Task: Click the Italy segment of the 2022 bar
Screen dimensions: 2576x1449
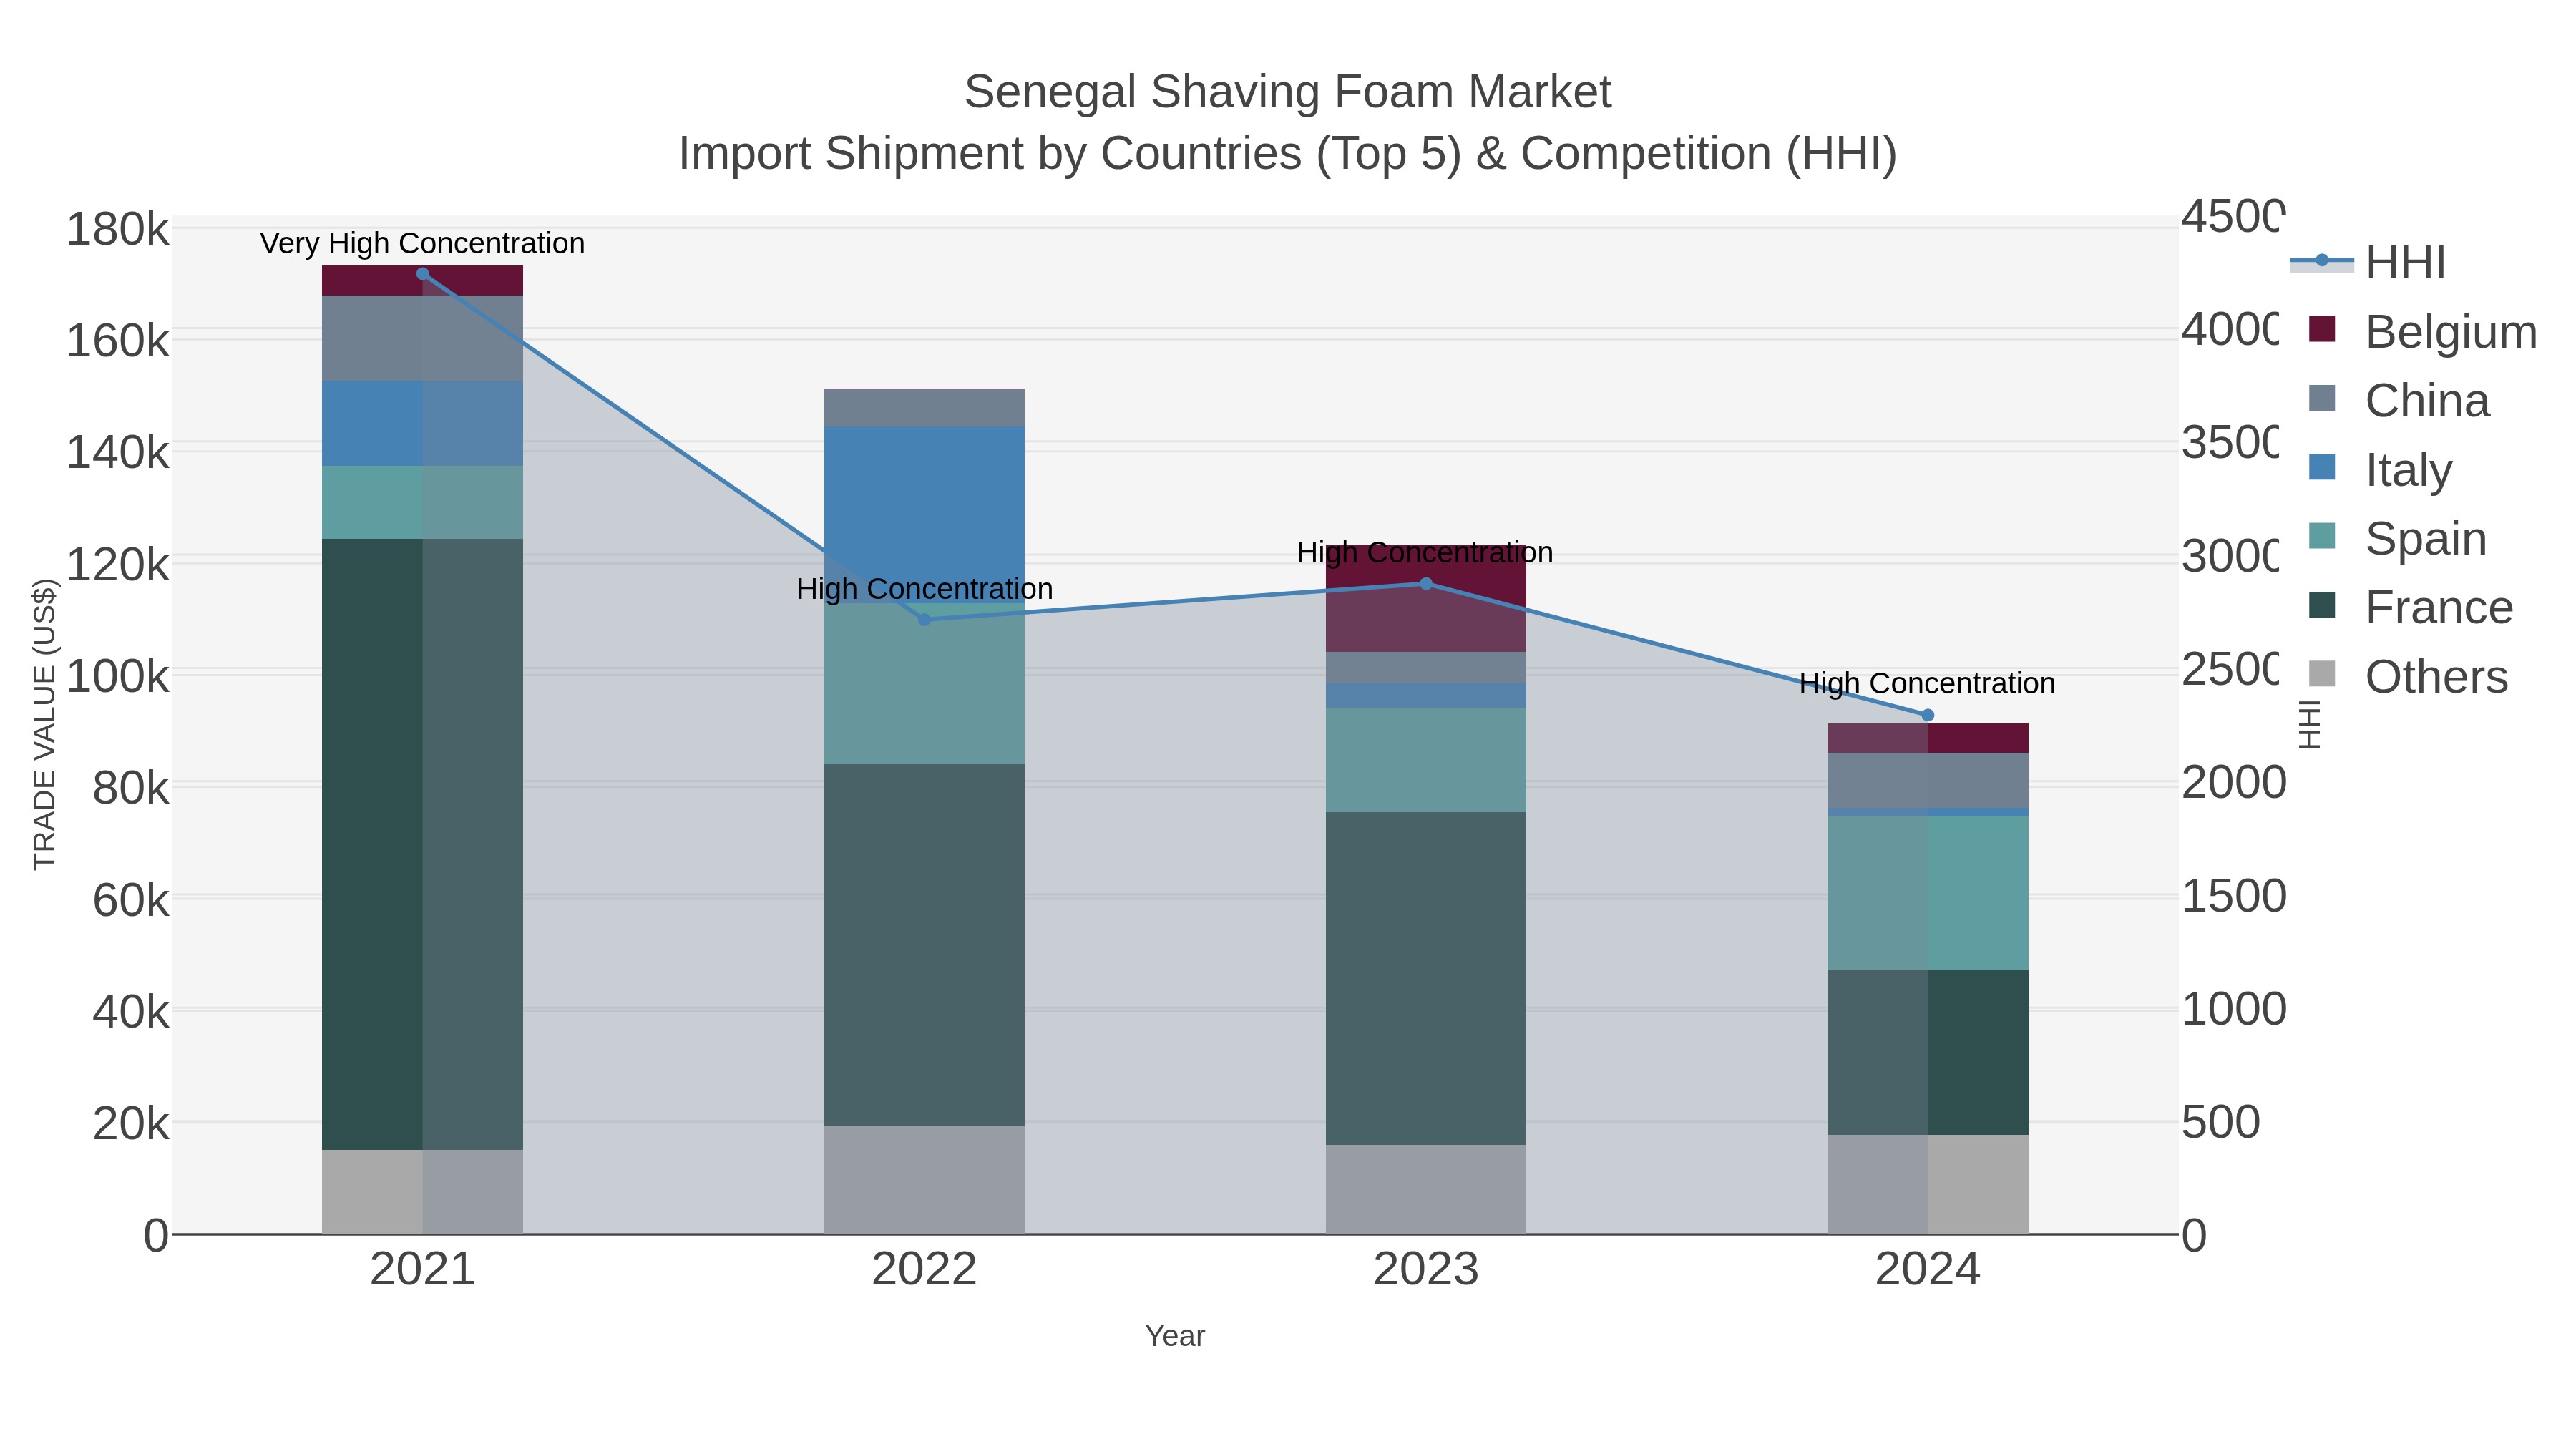Action: (924, 514)
